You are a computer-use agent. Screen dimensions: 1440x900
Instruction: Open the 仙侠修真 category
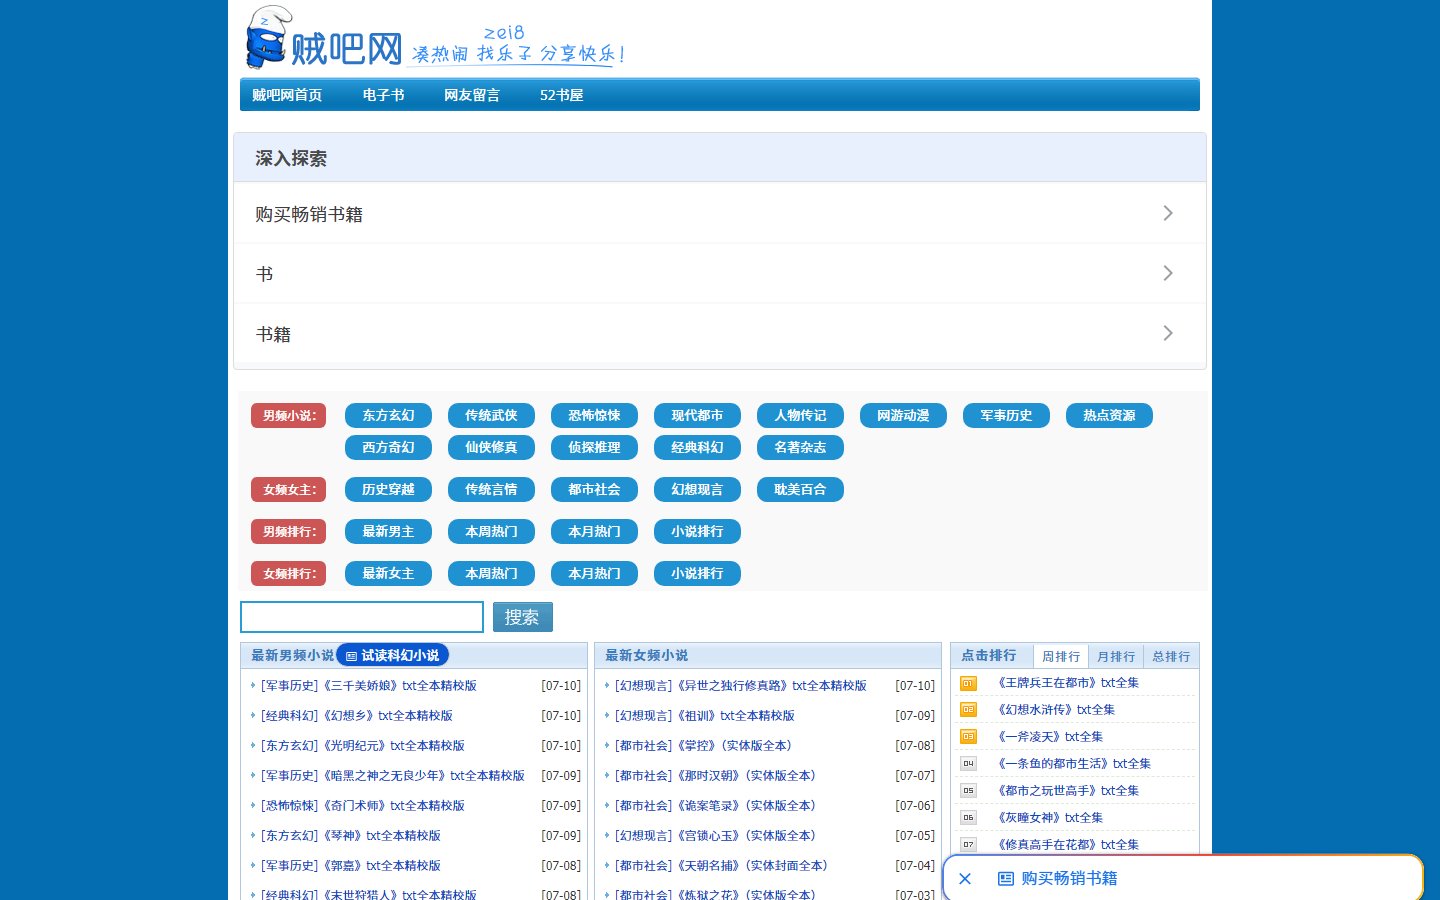click(491, 448)
